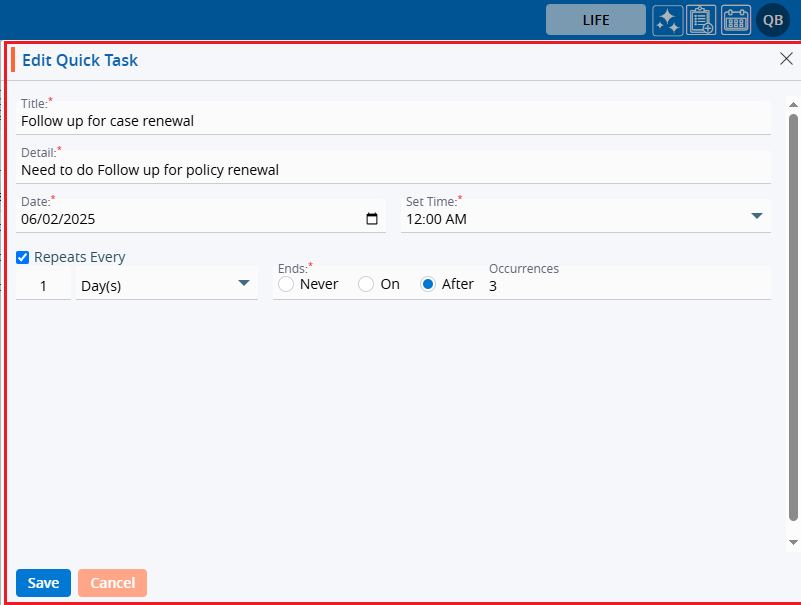Image resolution: width=801 pixels, height=605 pixels.
Task: Click scrollbar down arrow
Action: (793, 541)
